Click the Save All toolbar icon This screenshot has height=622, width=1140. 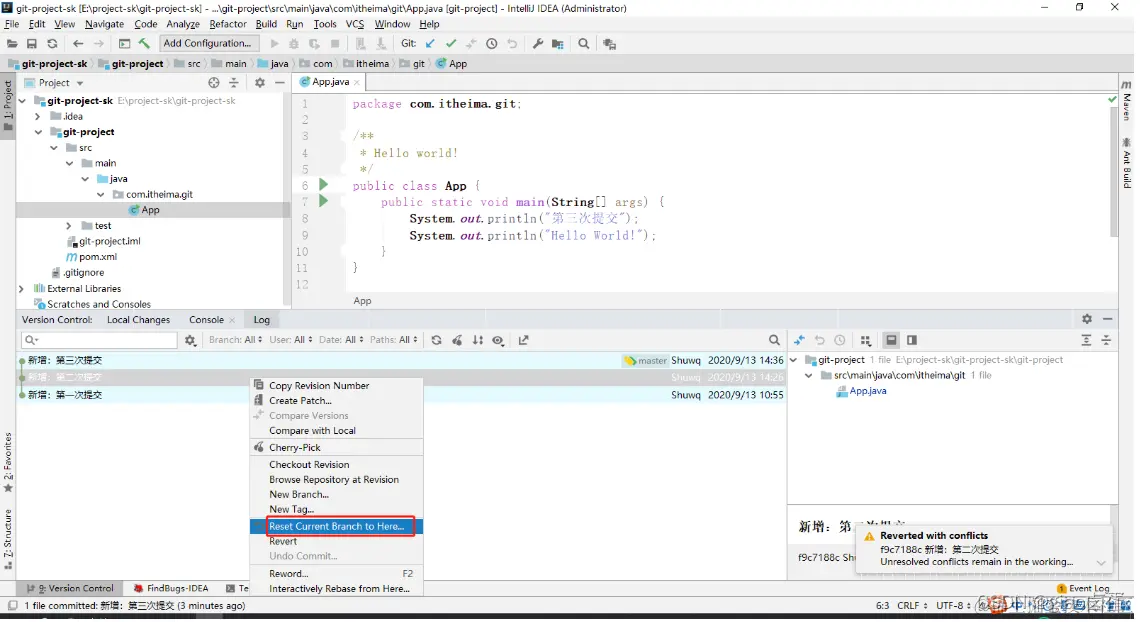coord(32,44)
